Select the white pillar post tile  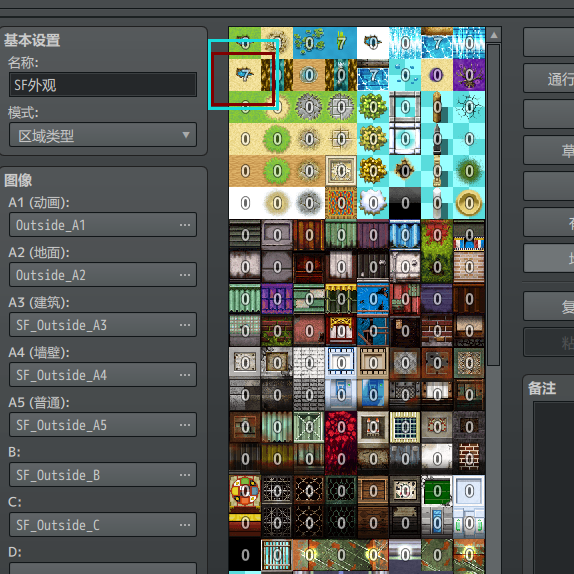437,203
